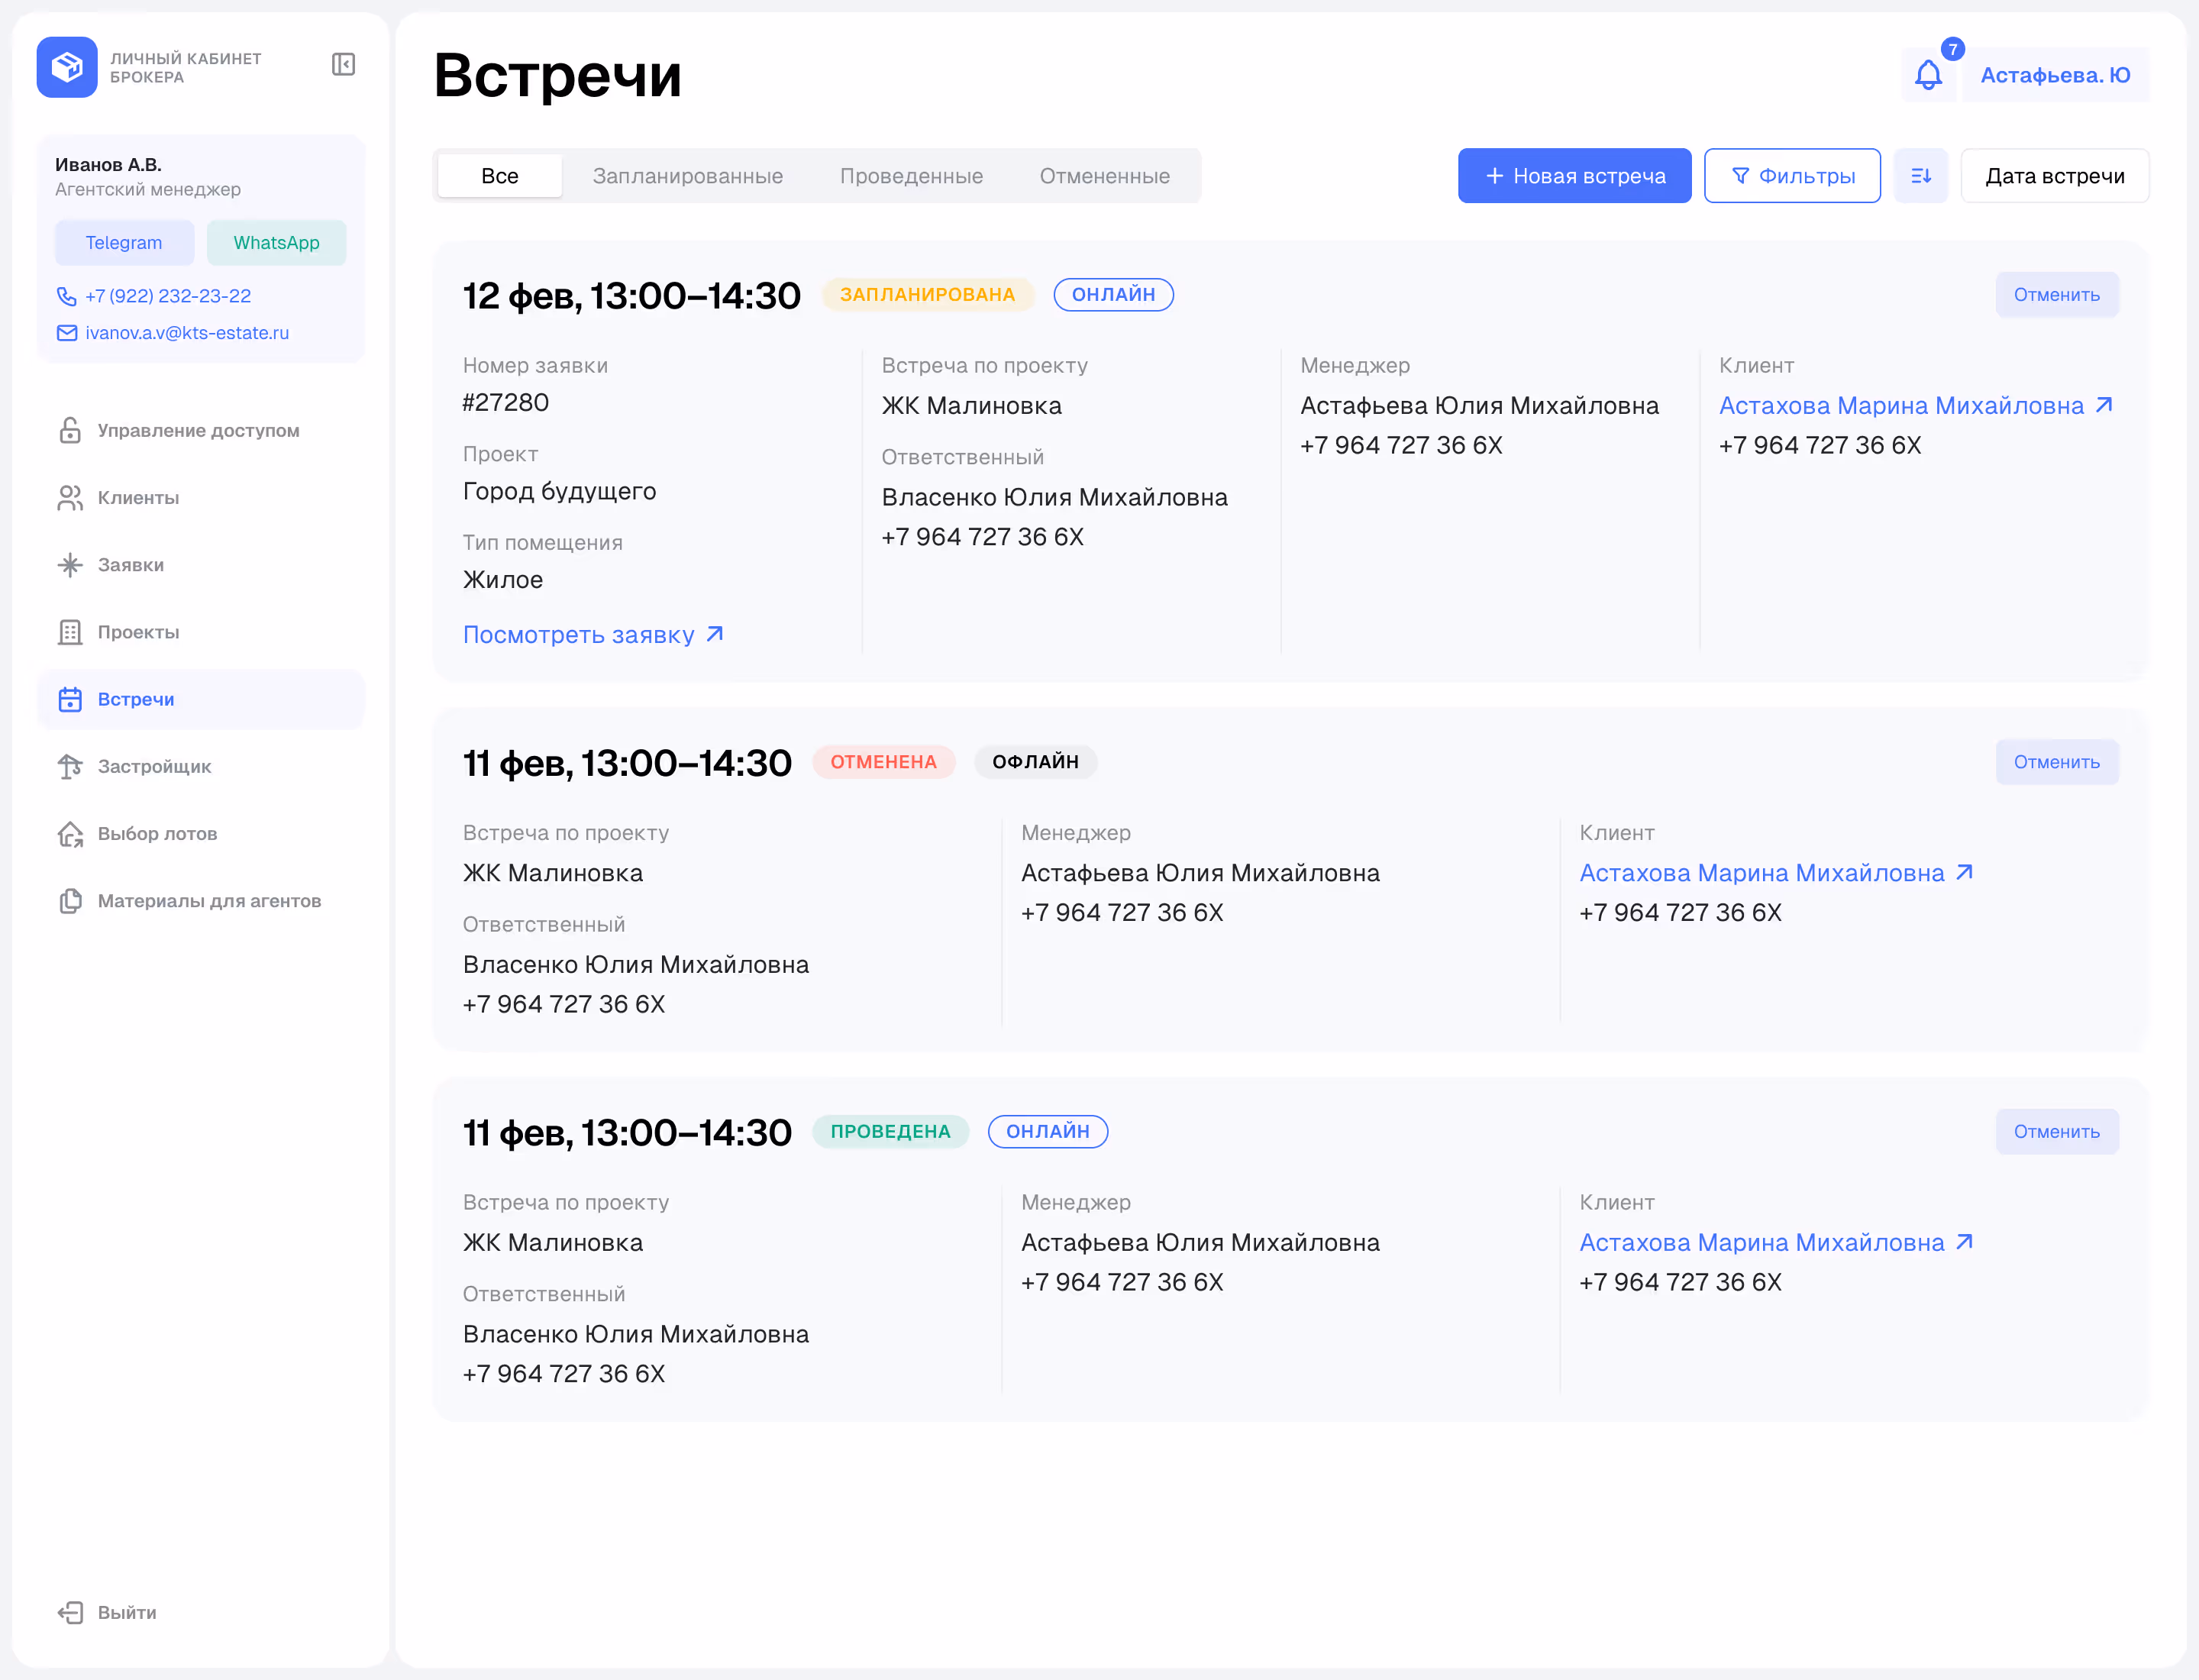The height and width of the screenshot is (1680, 2199).
Task: Click the envelope icon beside email
Action: point(67,333)
